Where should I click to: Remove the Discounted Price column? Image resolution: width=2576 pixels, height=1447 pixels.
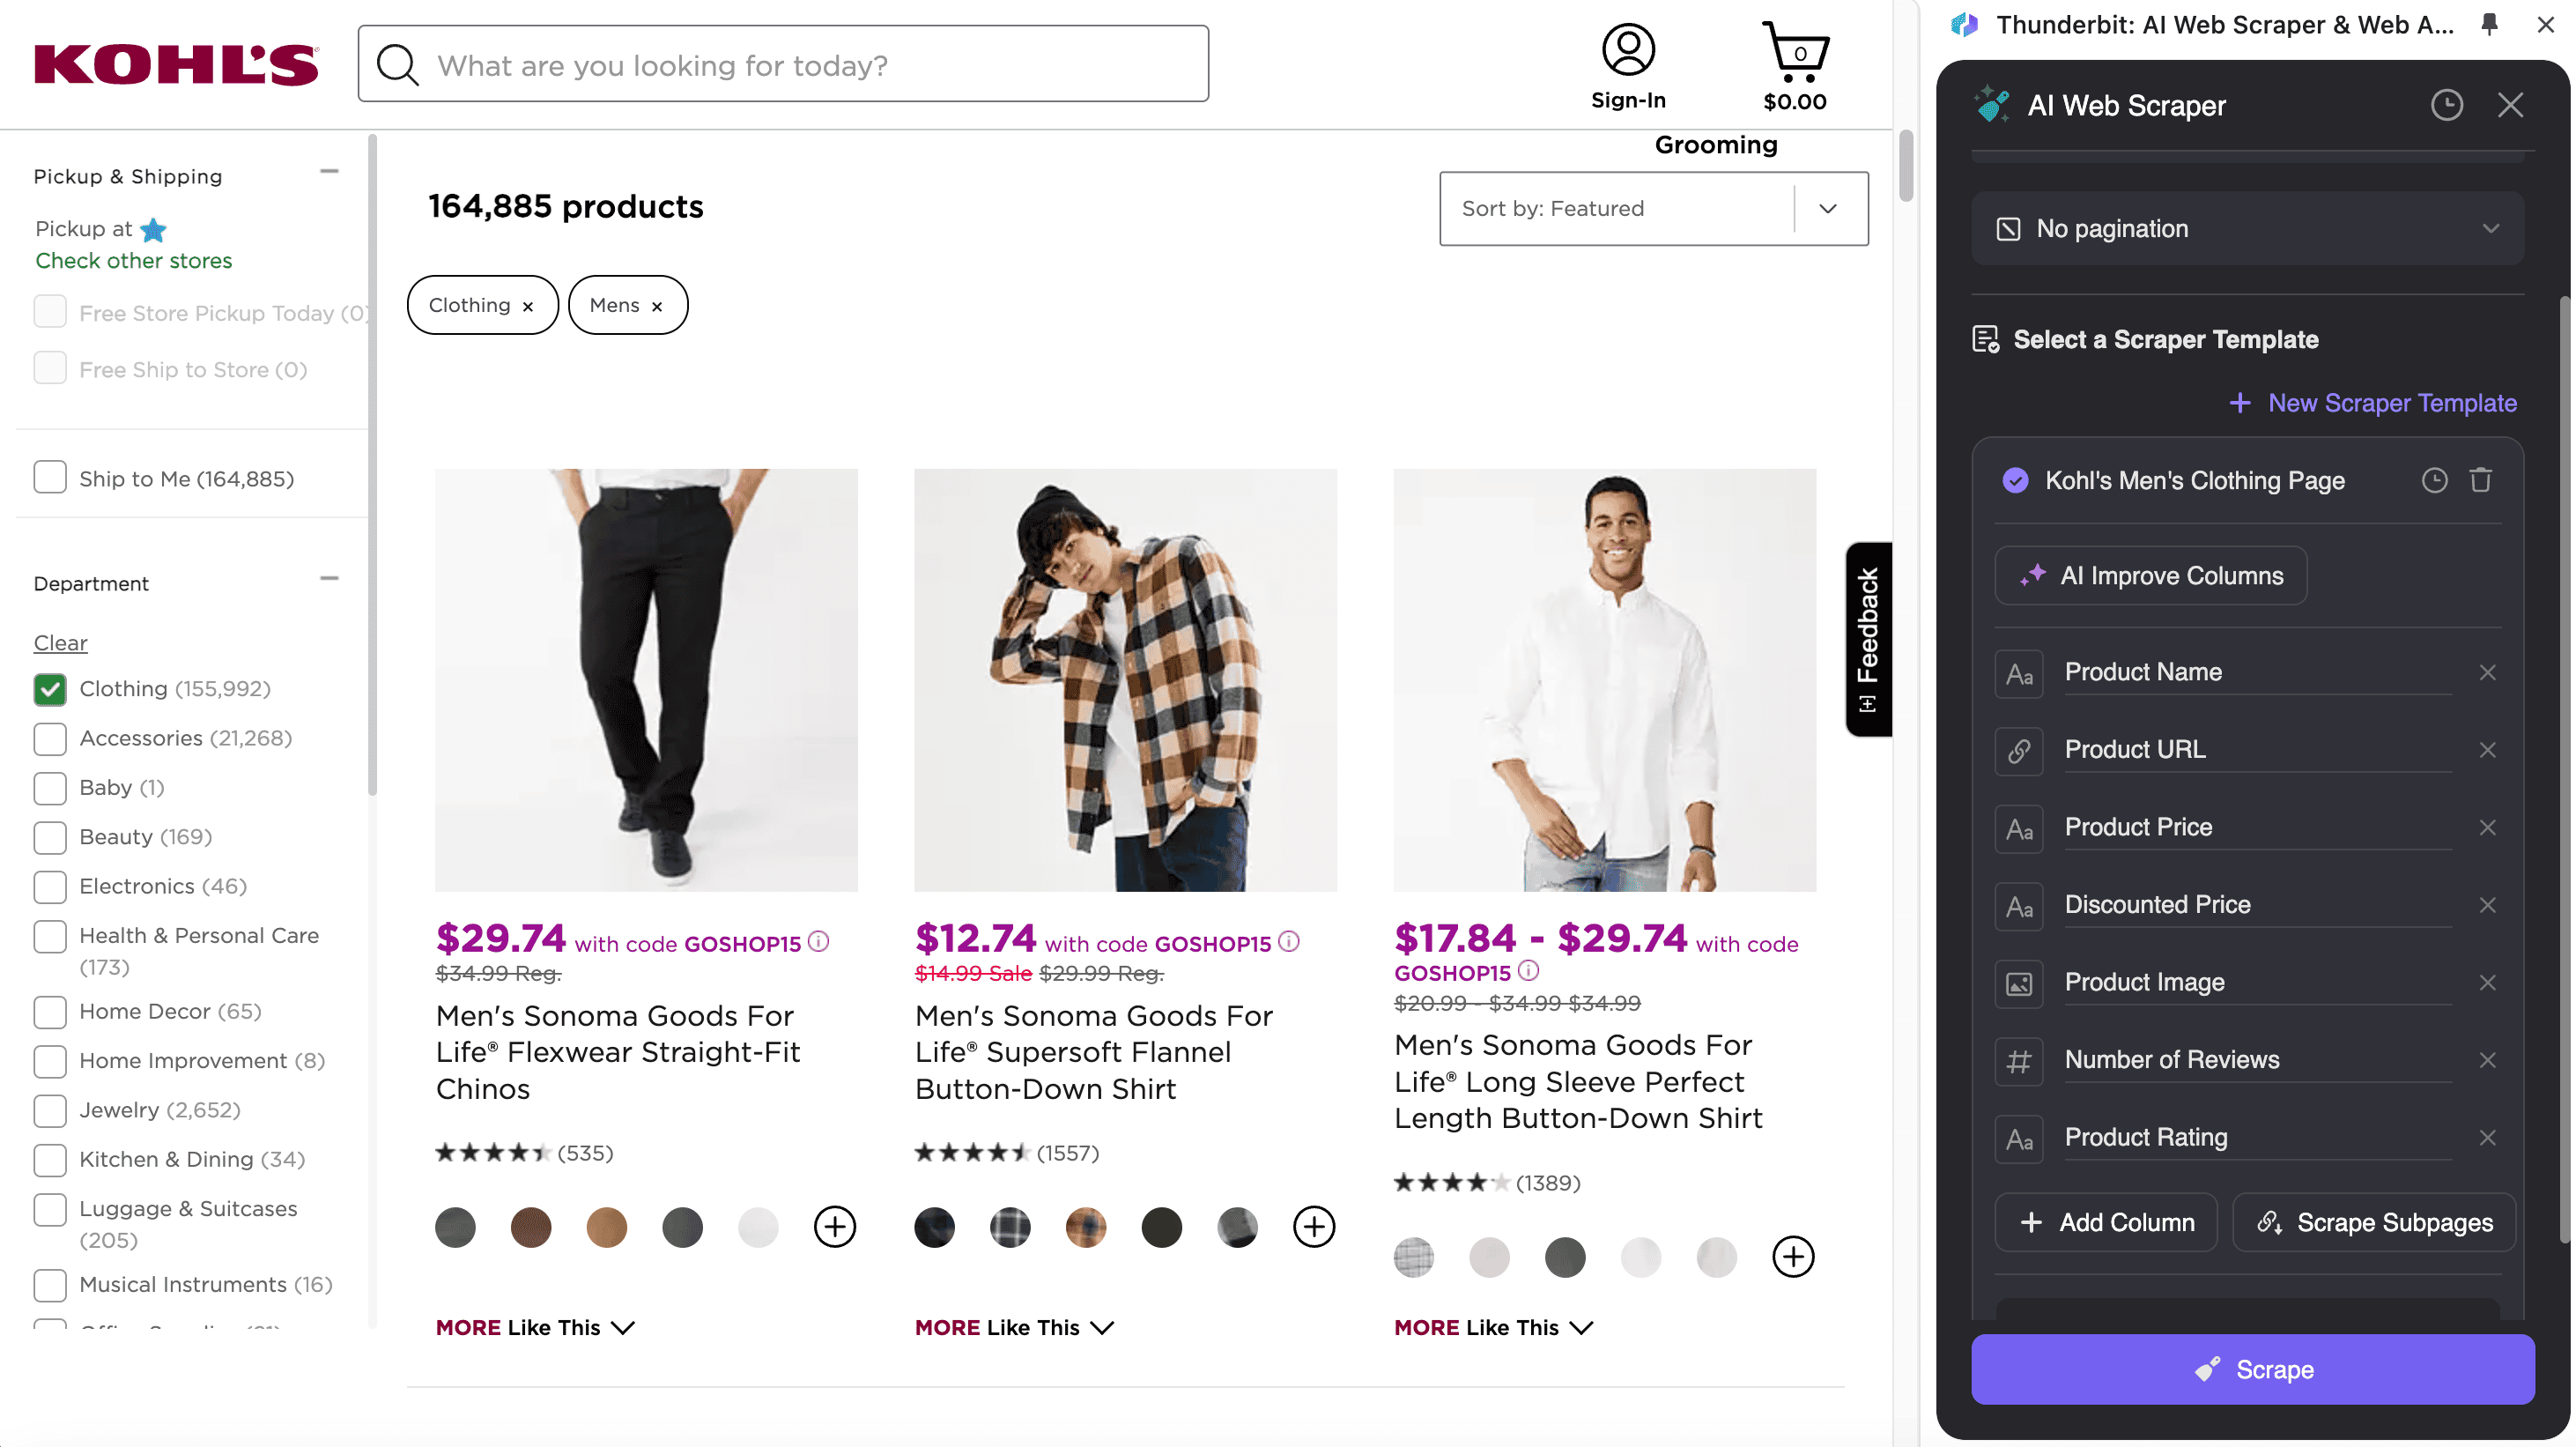[x=2488, y=905]
